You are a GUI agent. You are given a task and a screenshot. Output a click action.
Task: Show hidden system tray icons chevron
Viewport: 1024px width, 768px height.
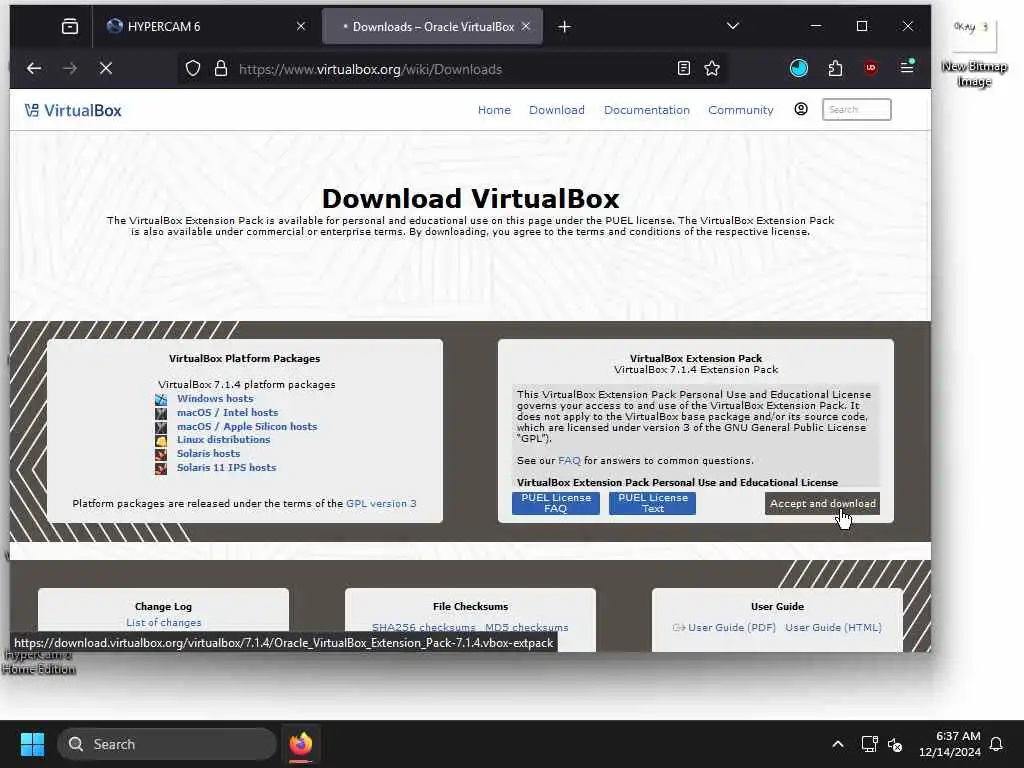(838, 744)
